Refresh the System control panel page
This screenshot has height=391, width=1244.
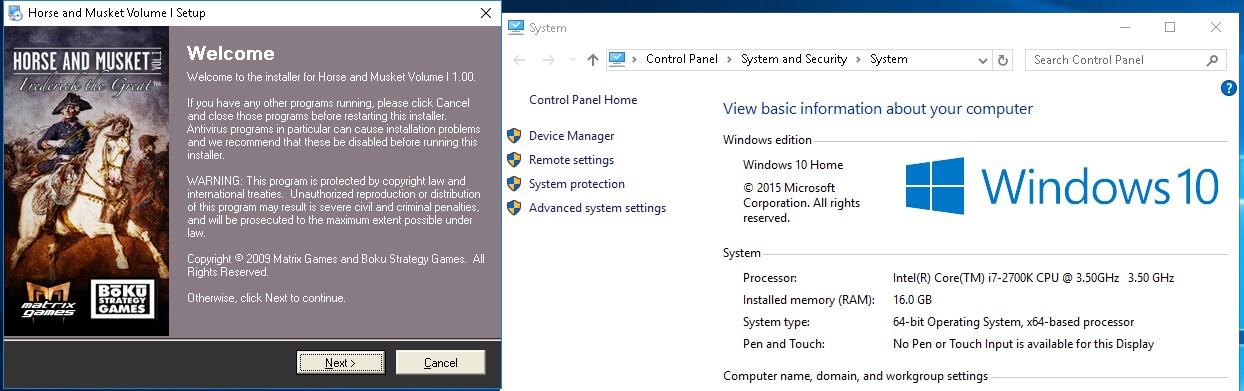pyautogui.click(x=1004, y=60)
